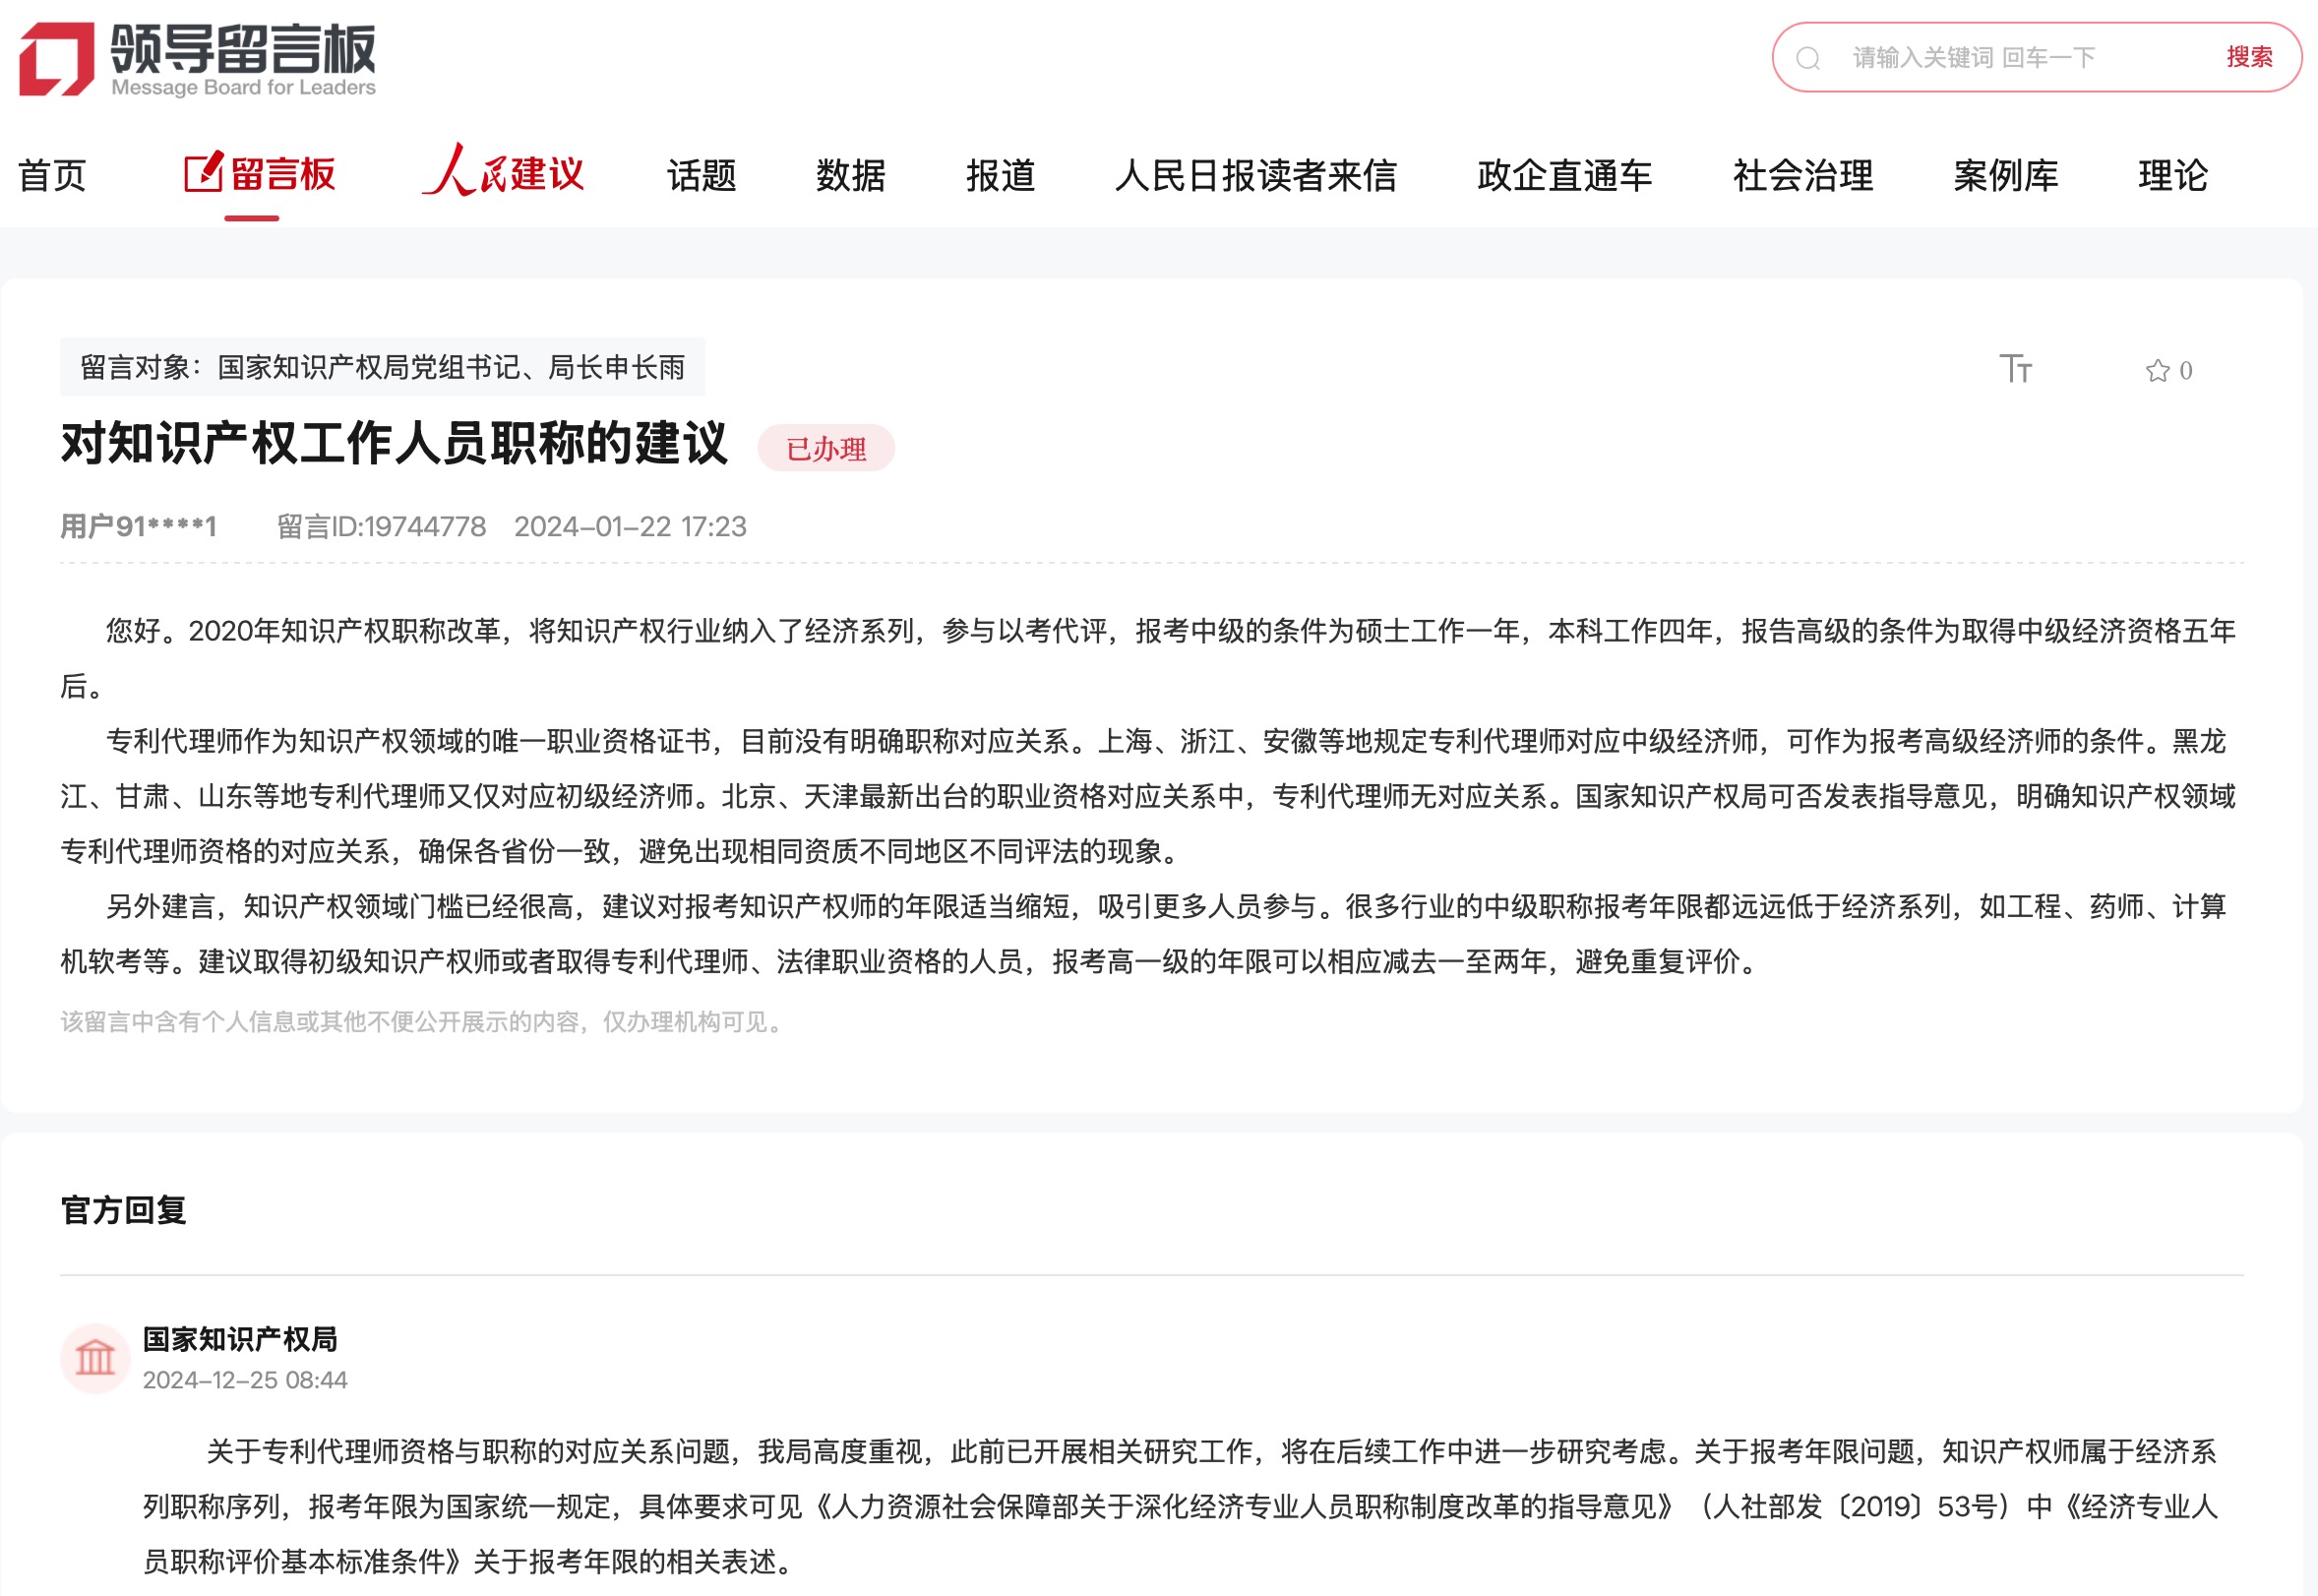This screenshot has width=2318, height=1596.
Task: Switch to the 留言板 tab
Action: pyautogui.click(x=286, y=174)
